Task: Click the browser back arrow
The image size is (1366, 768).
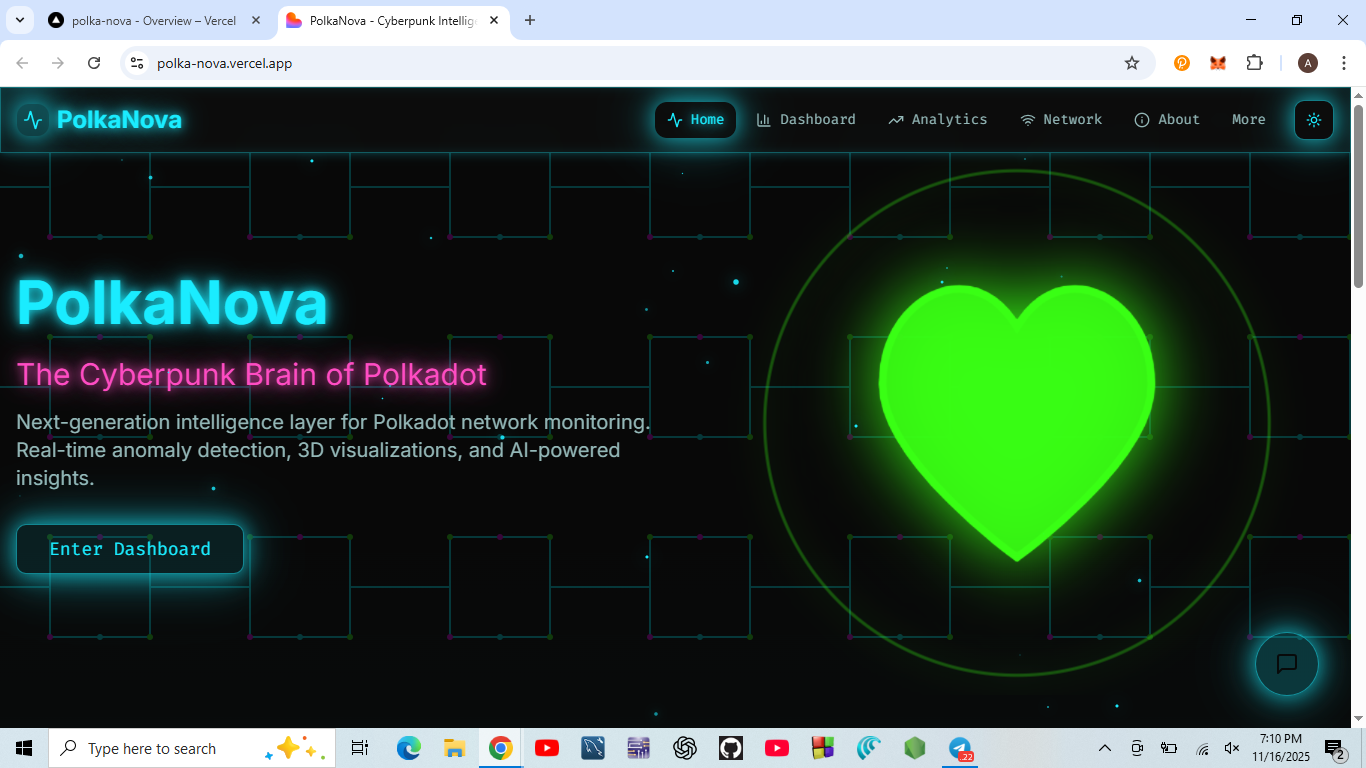Action: click(22, 63)
